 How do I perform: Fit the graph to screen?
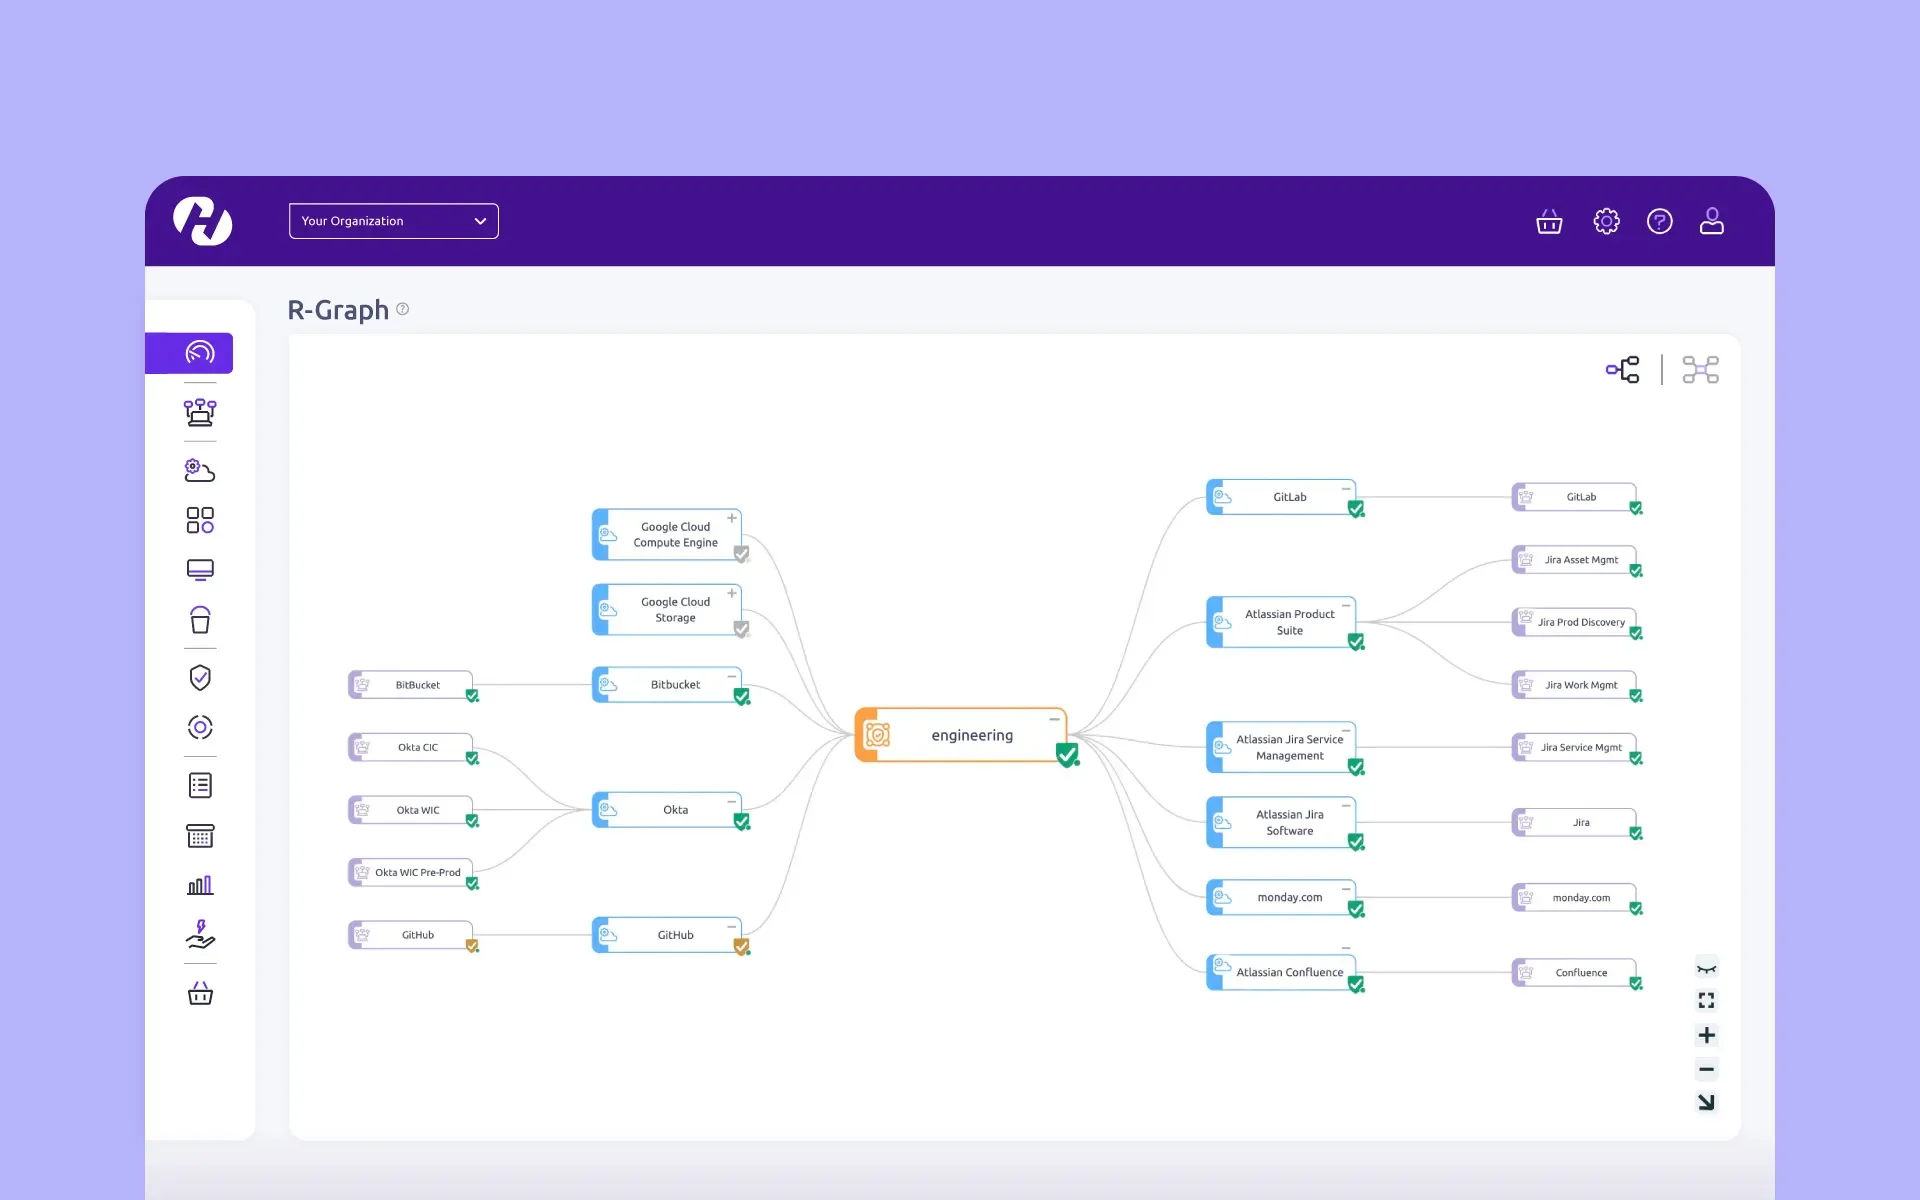[1706, 1001]
